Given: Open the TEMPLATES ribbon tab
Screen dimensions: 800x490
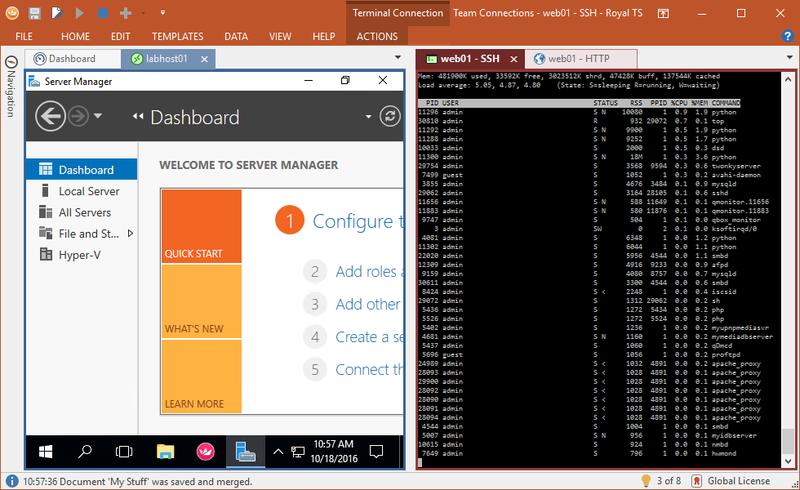Looking at the screenshot, I should (x=175, y=36).
